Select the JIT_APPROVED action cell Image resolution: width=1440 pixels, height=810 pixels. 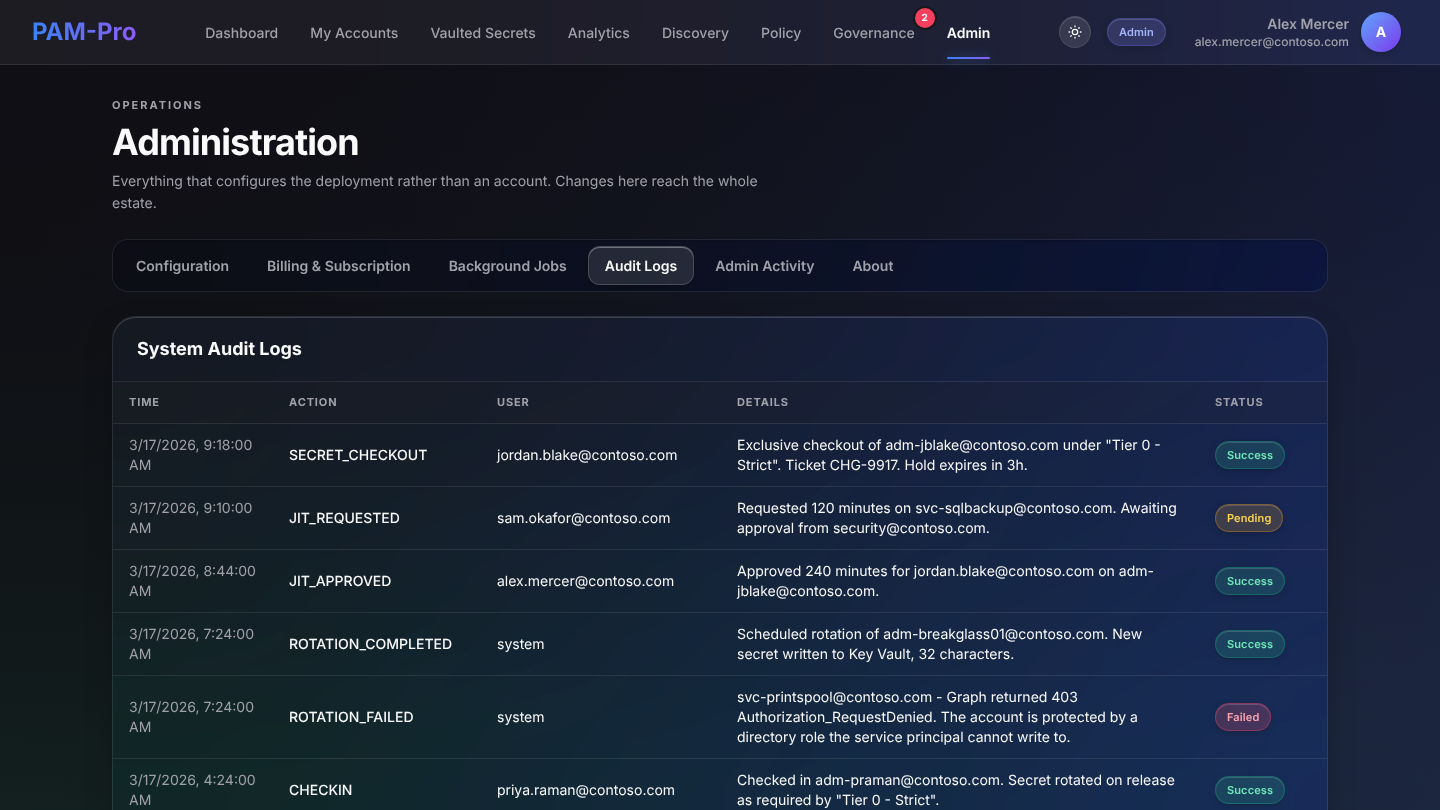tap(340, 581)
